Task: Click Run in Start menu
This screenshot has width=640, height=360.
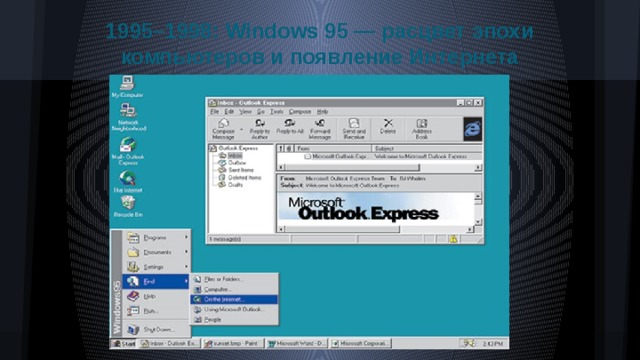Action: point(156,311)
